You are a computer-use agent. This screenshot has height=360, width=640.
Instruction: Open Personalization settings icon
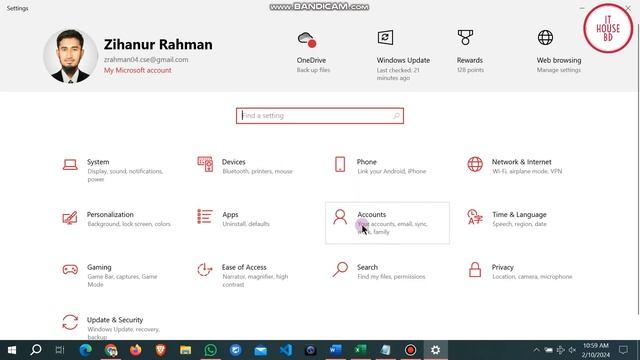pyautogui.click(x=70, y=217)
